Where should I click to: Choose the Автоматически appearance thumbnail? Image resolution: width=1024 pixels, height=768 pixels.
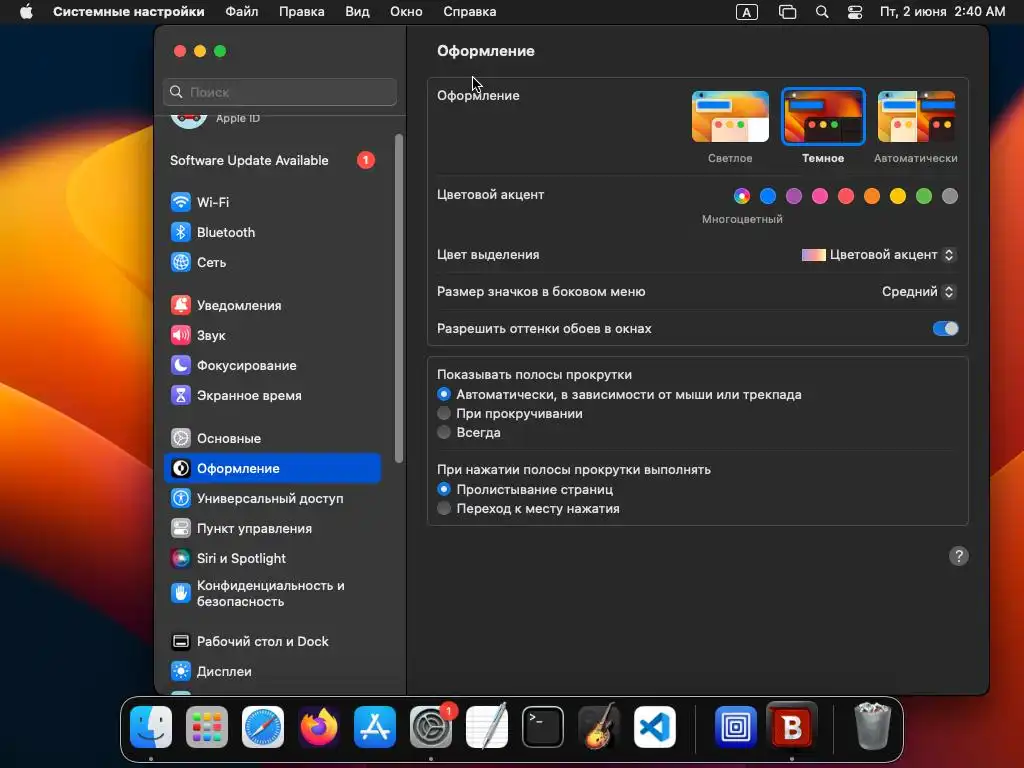pos(916,116)
